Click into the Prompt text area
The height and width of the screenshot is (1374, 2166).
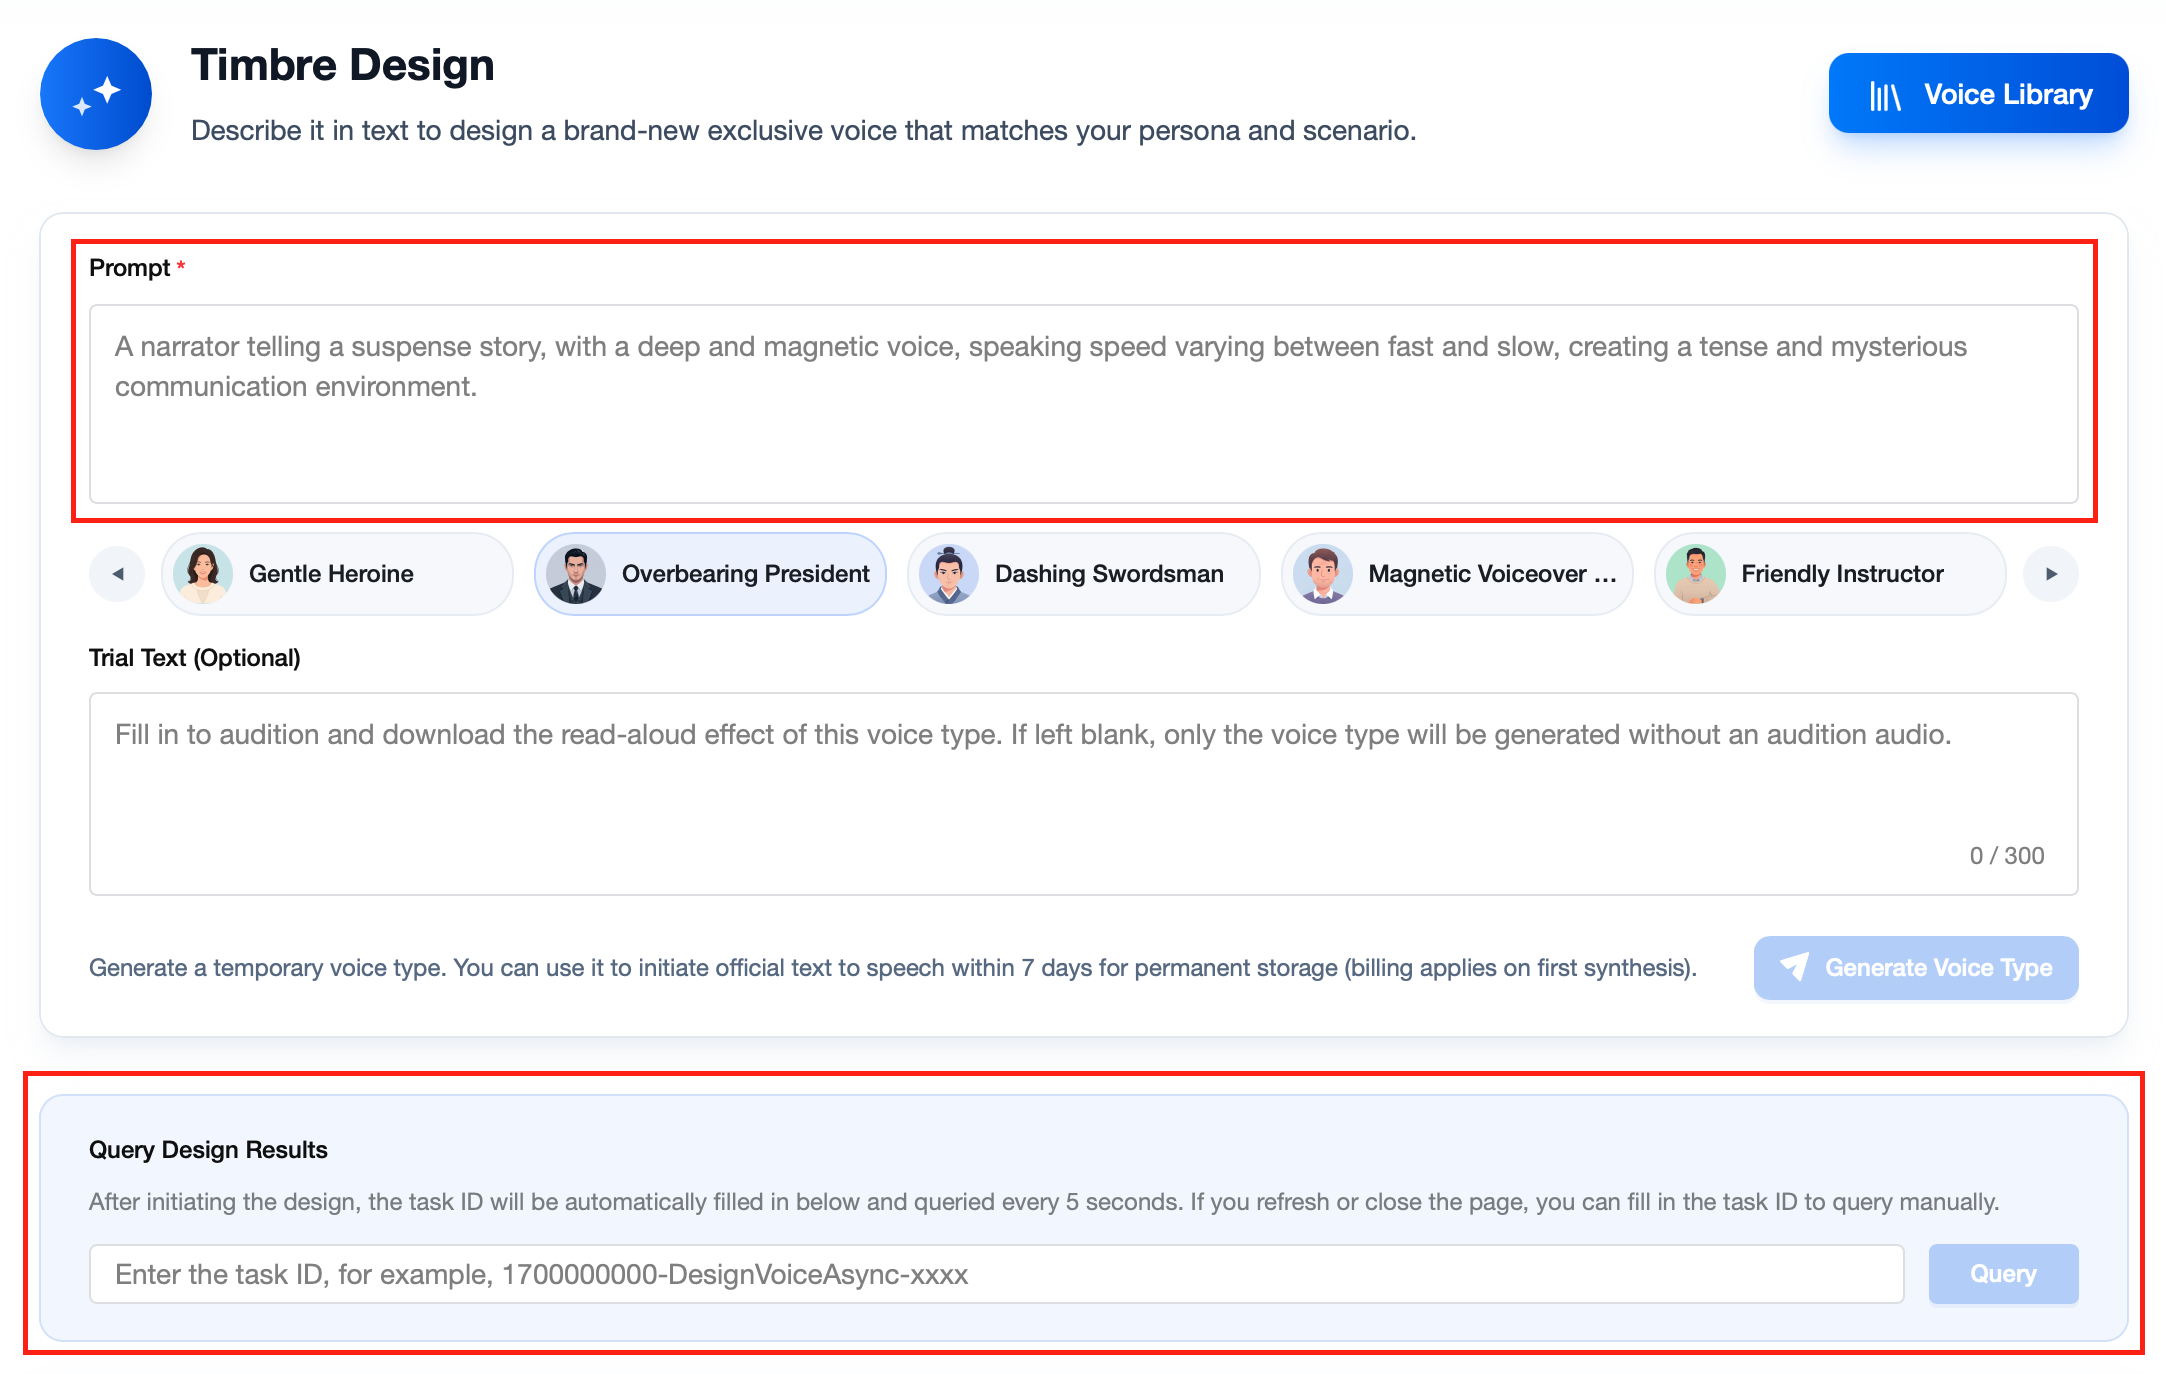(x=1083, y=404)
